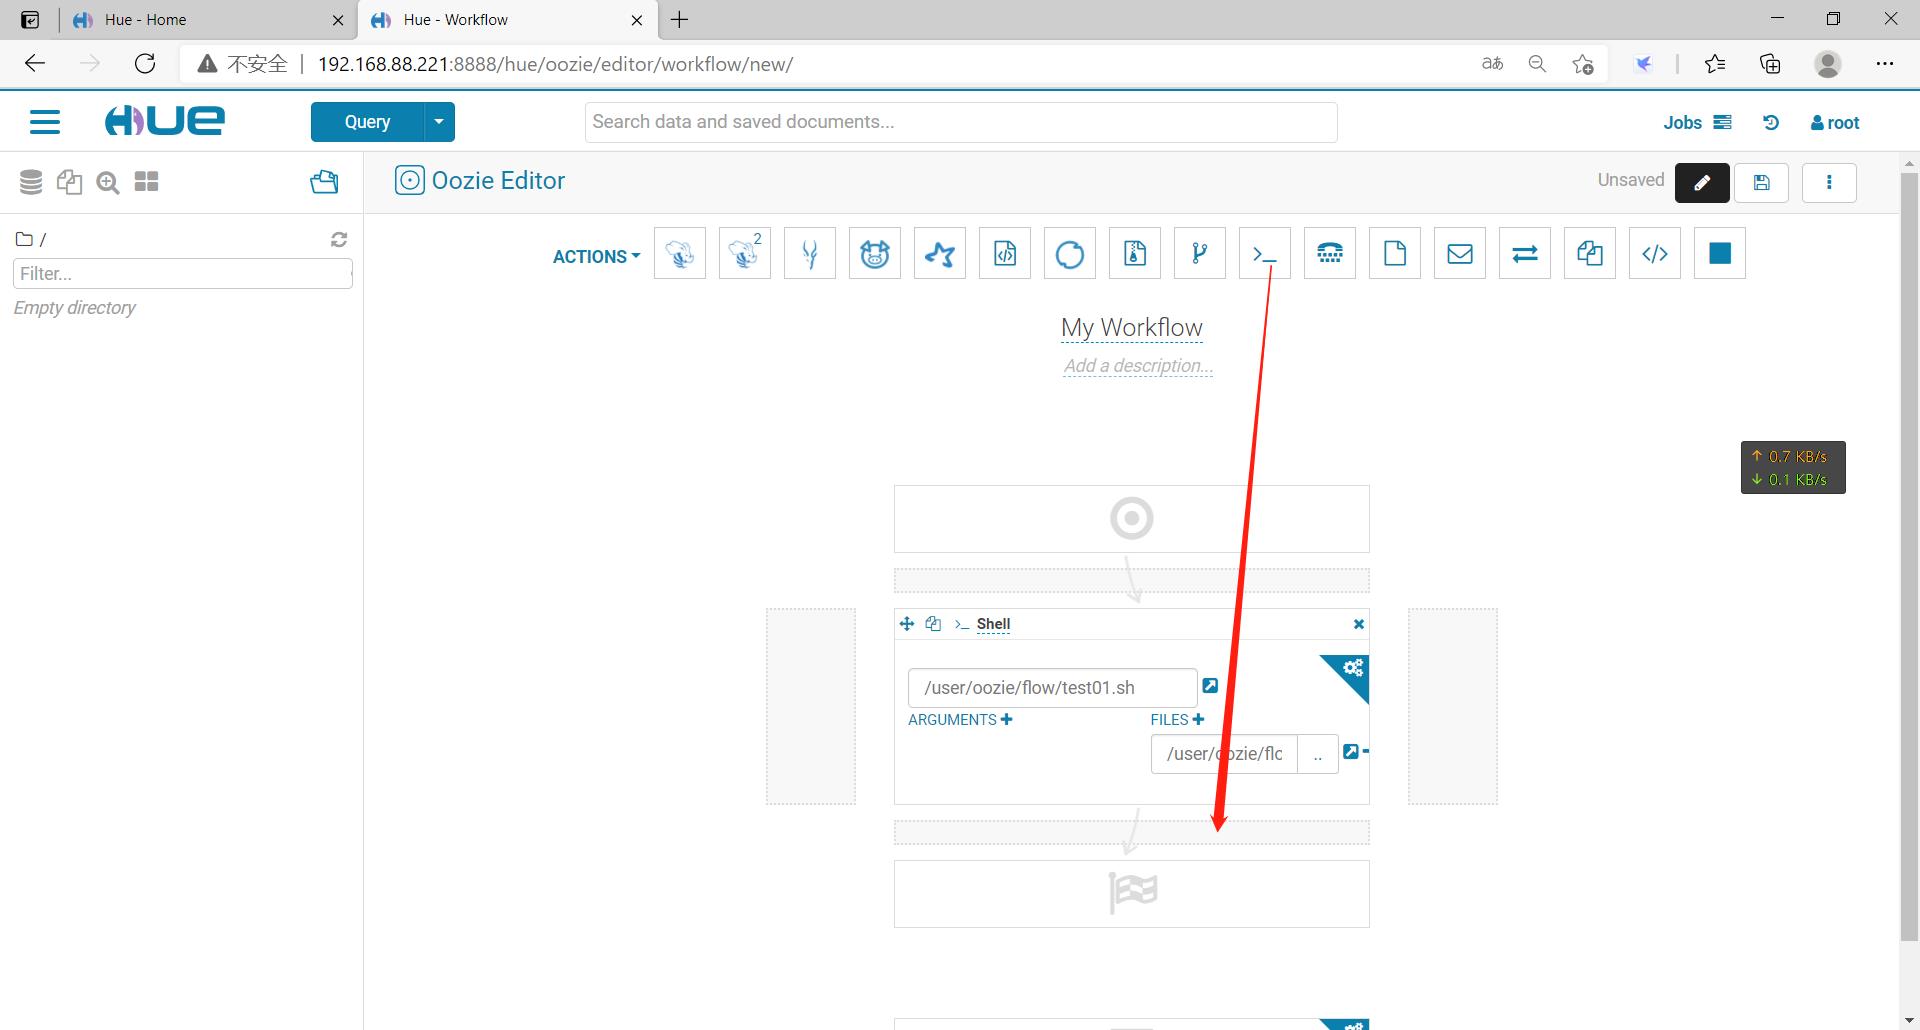Open the job history icon

pos(1771,122)
